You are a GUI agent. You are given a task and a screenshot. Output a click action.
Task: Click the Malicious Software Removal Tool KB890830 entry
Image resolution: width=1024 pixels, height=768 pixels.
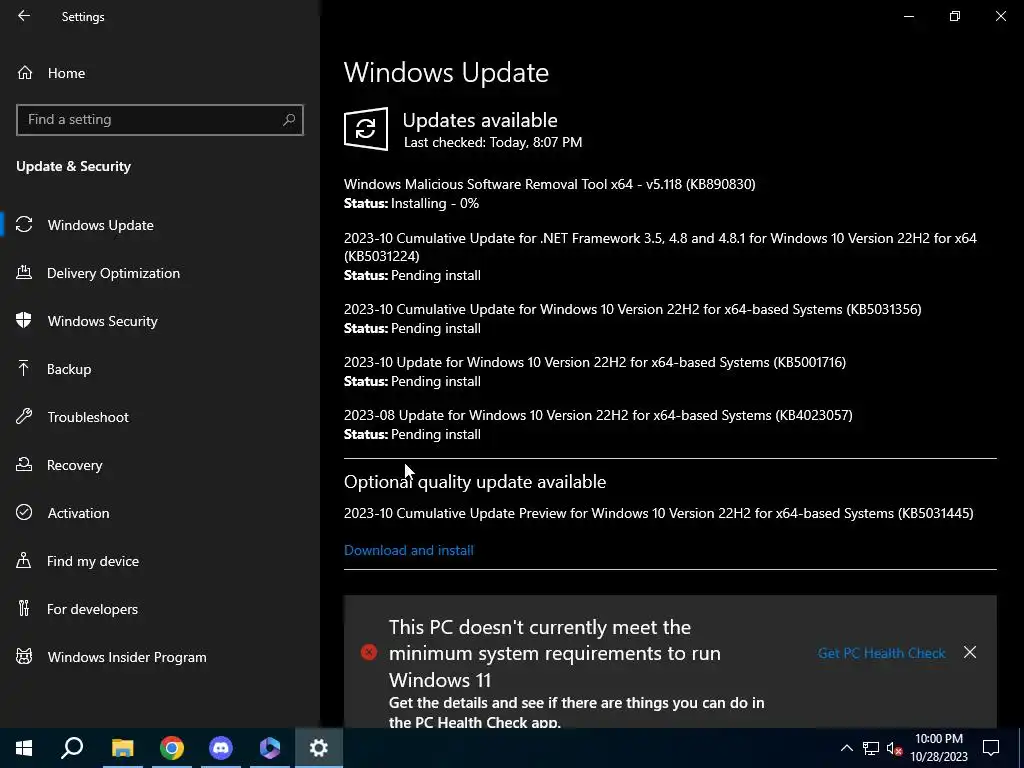pyautogui.click(x=550, y=184)
